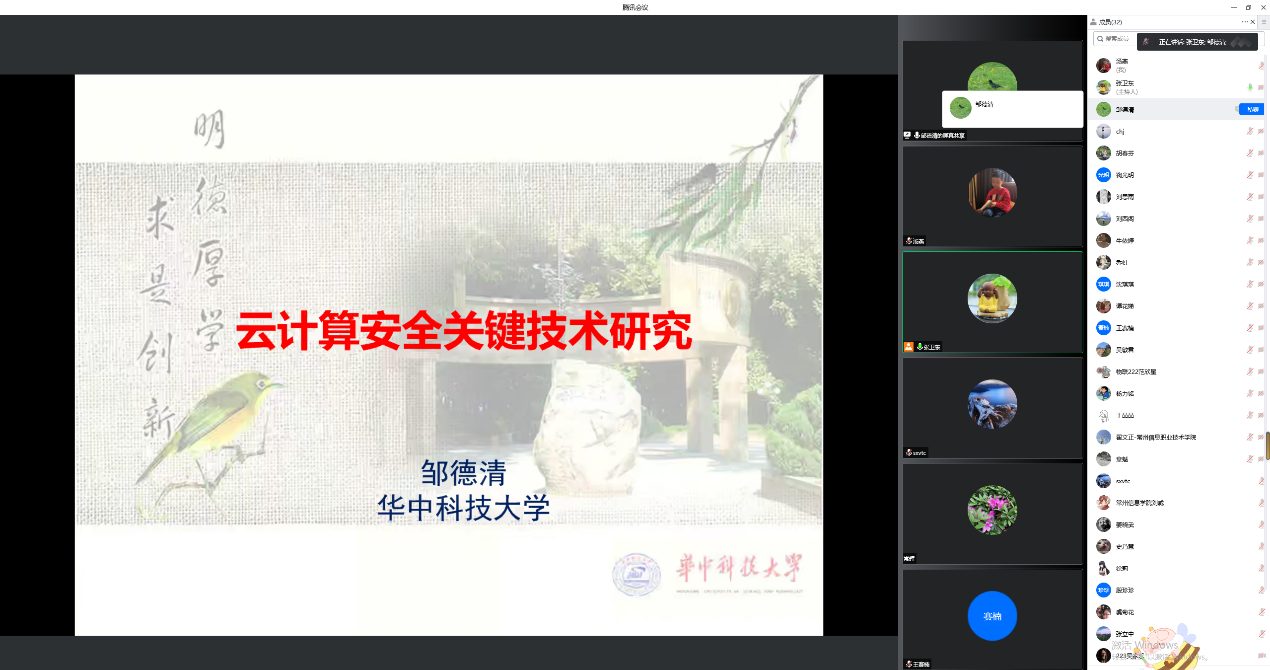Toggle the microphone icon for 物联222范欣星
This screenshot has width=1270, height=670.
(1249, 371)
